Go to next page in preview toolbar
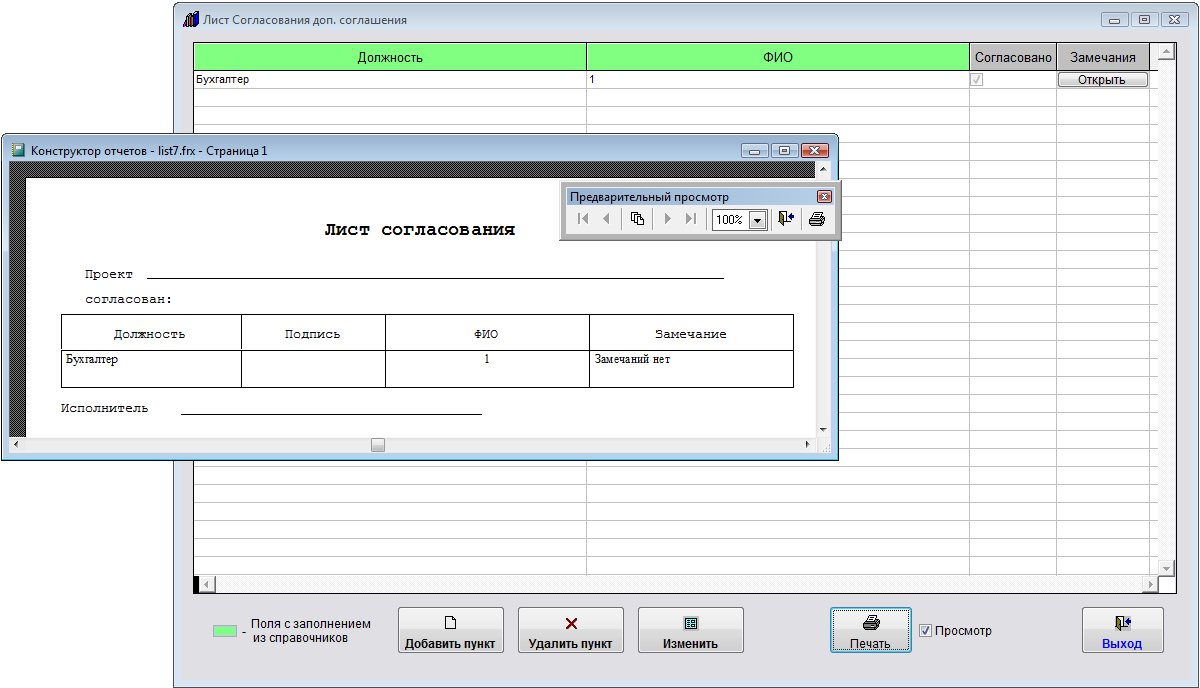Screen dimensions: 1200x688 click(667, 219)
